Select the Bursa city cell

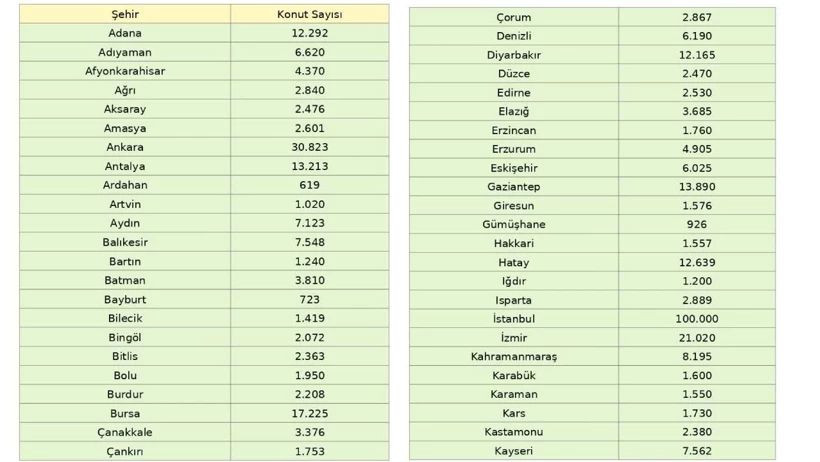click(x=125, y=413)
